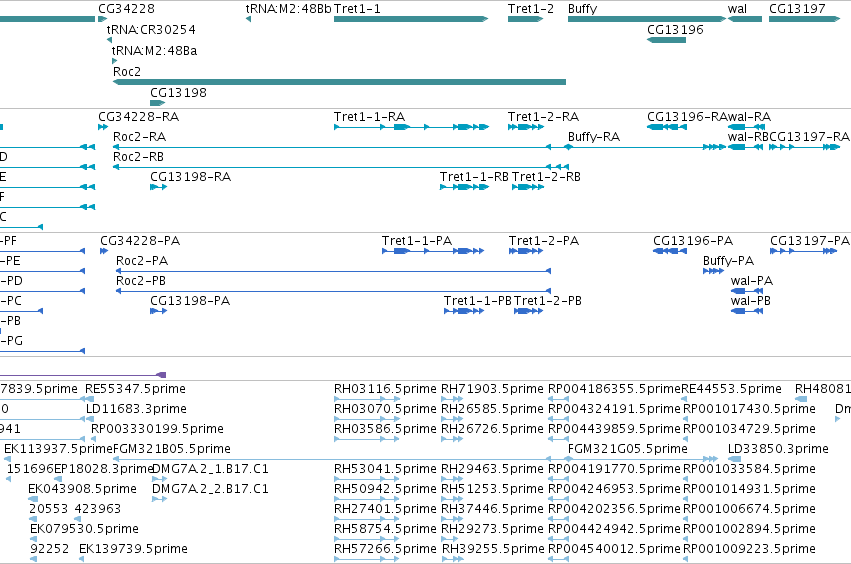
Task: Click EST EK139739.5prime
Action: 134,549
